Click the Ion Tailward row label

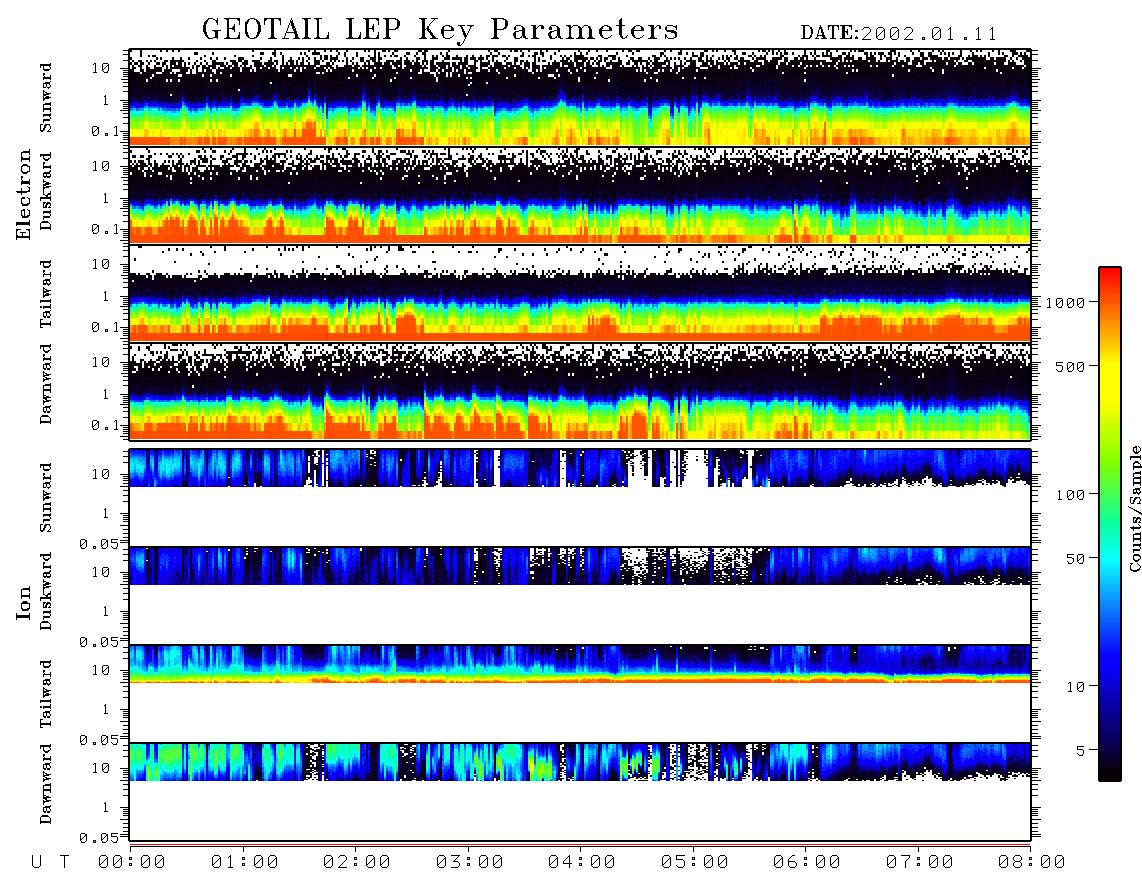click(x=46, y=694)
